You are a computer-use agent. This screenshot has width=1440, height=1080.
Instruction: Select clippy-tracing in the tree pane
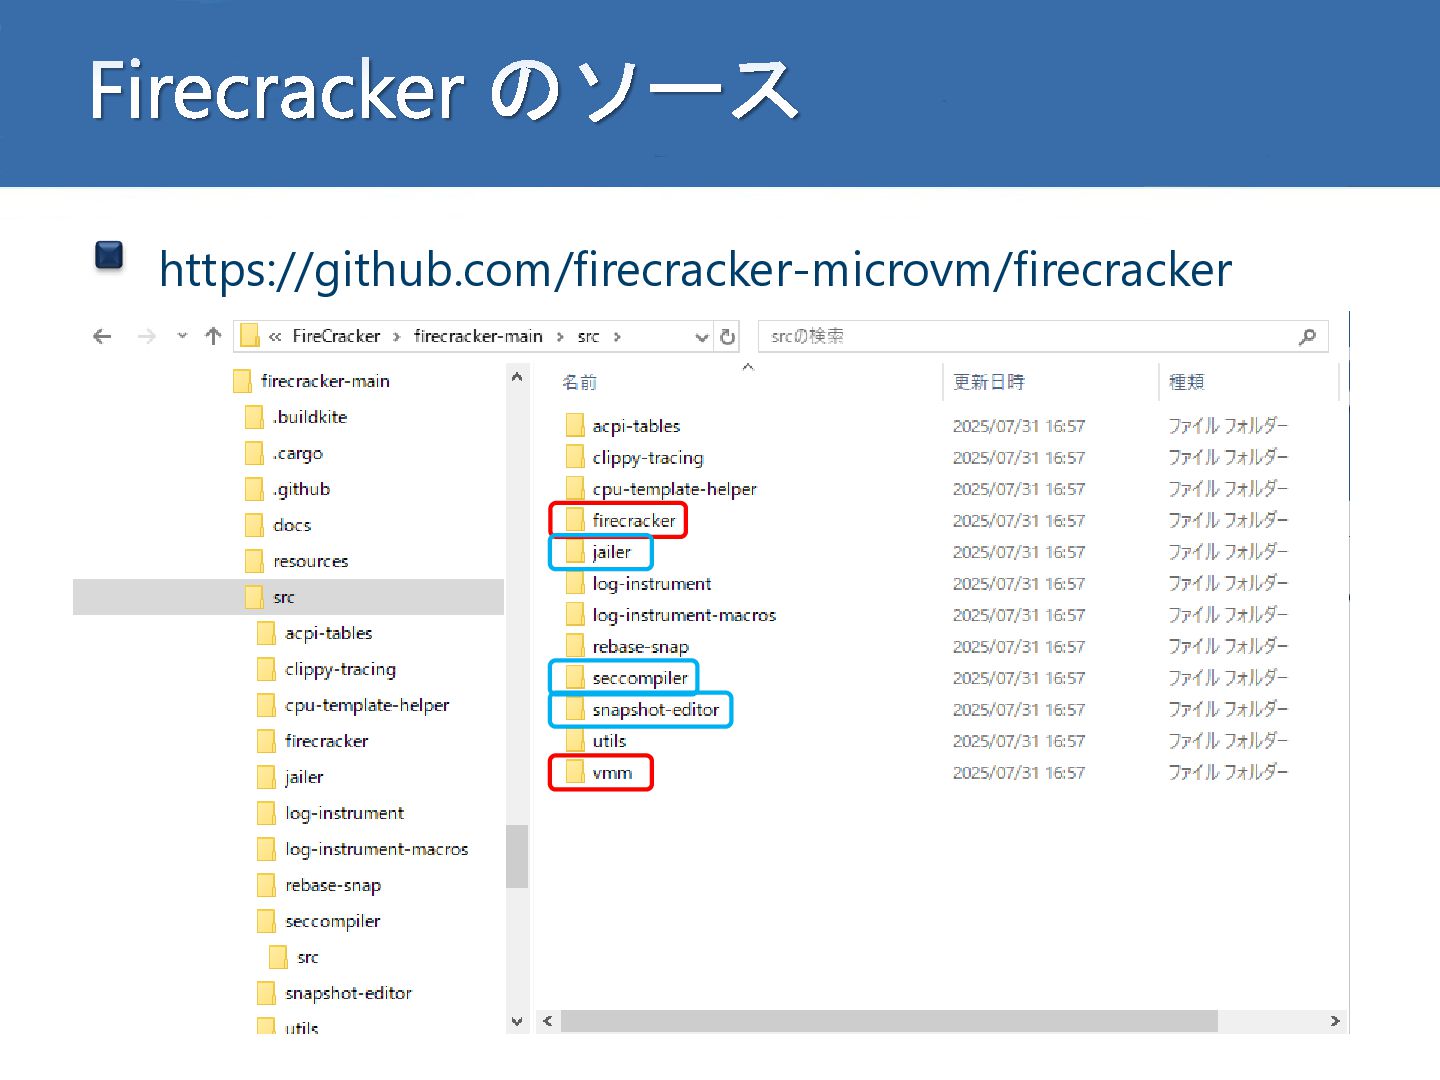(x=340, y=669)
